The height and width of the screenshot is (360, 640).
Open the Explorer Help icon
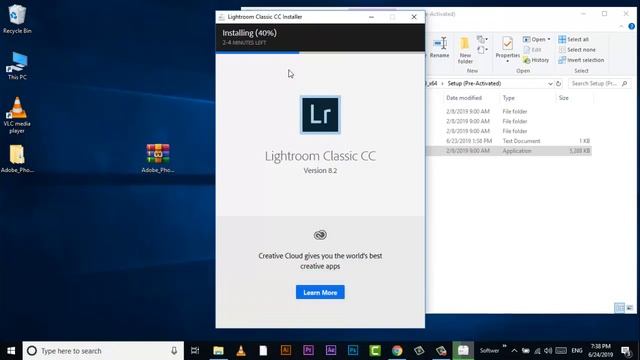point(631,27)
